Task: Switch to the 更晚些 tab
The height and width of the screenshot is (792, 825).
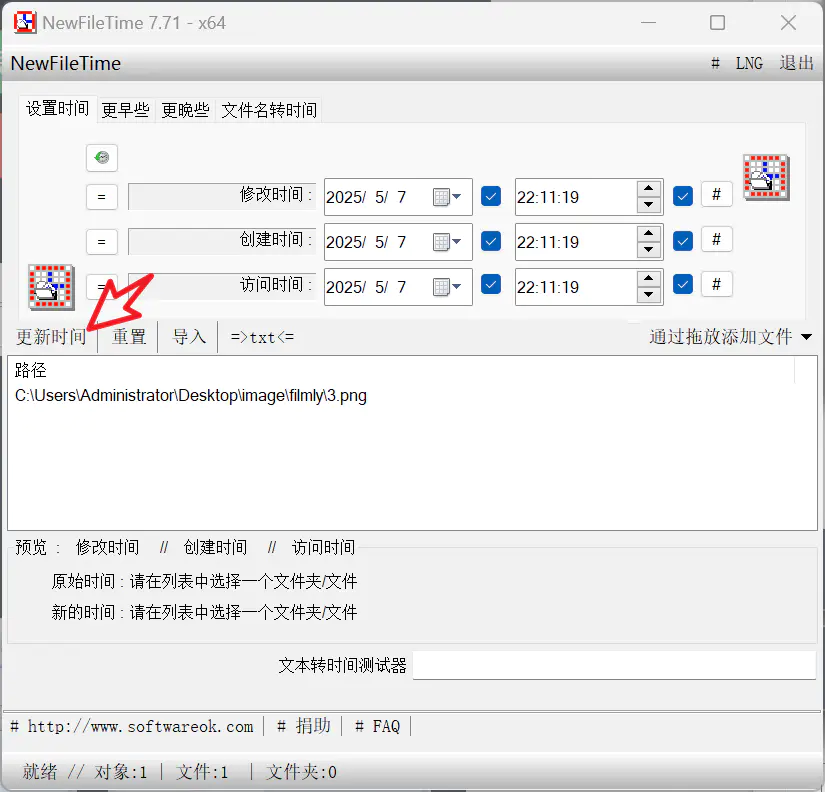Action: tap(185, 110)
